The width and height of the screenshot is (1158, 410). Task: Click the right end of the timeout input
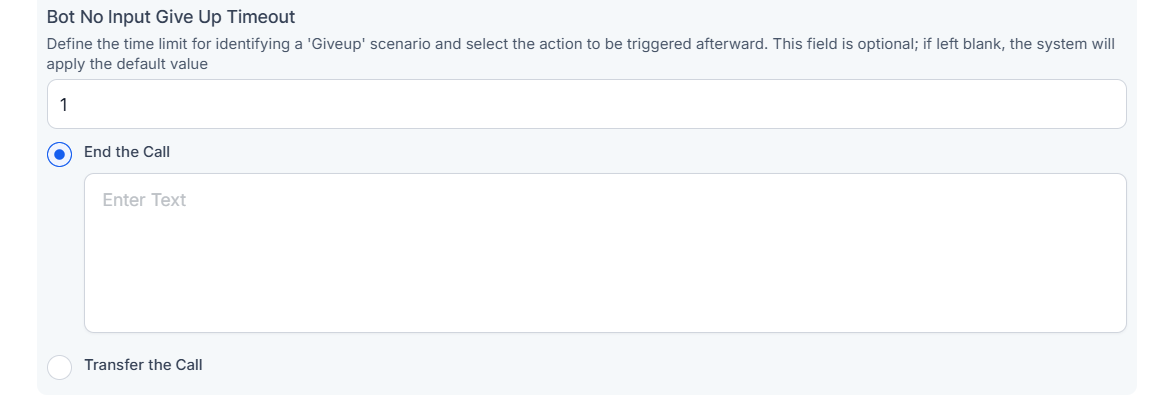1100,104
